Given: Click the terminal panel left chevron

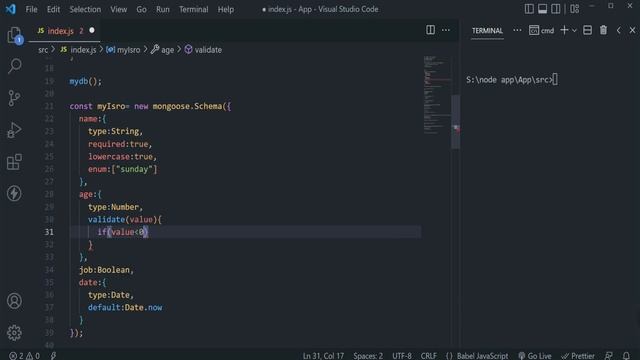Looking at the screenshot, I should [x=619, y=30].
